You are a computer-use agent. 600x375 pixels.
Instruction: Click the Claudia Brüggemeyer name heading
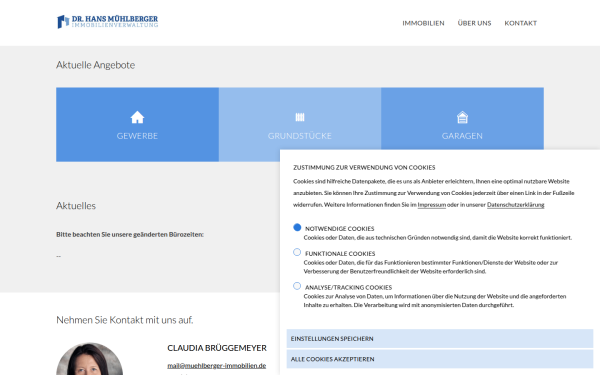tap(217, 348)
